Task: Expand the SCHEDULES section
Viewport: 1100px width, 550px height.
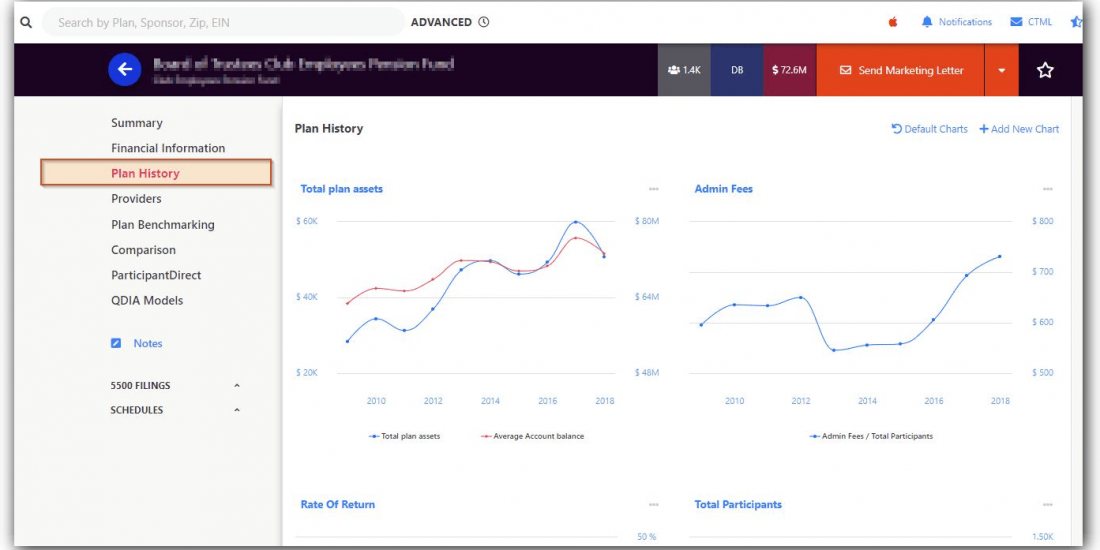Action: pyautogui.click(x=237, y=410)
